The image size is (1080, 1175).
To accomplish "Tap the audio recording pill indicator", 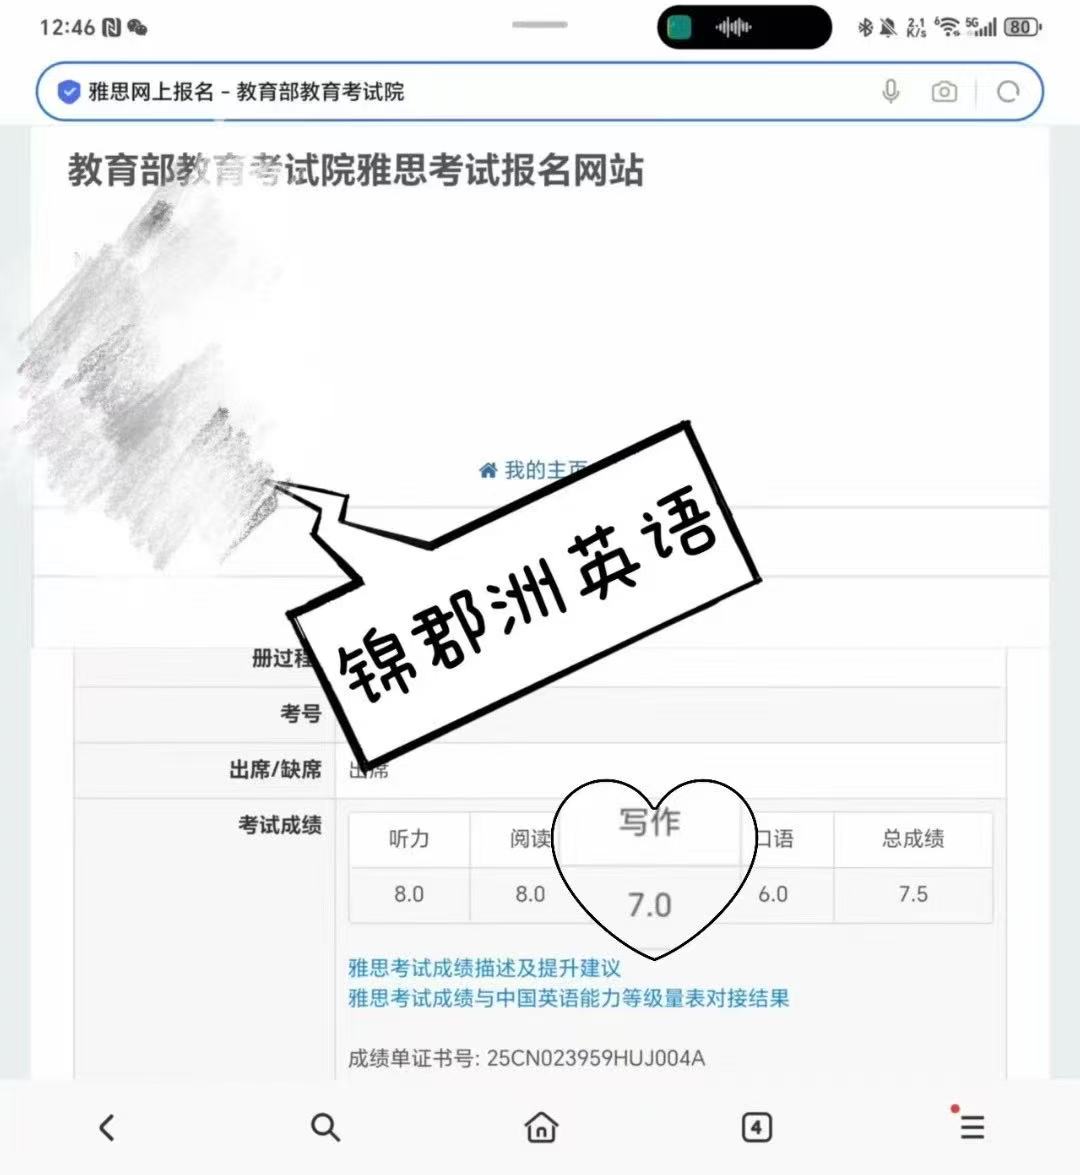I will [x=744, y=28].
